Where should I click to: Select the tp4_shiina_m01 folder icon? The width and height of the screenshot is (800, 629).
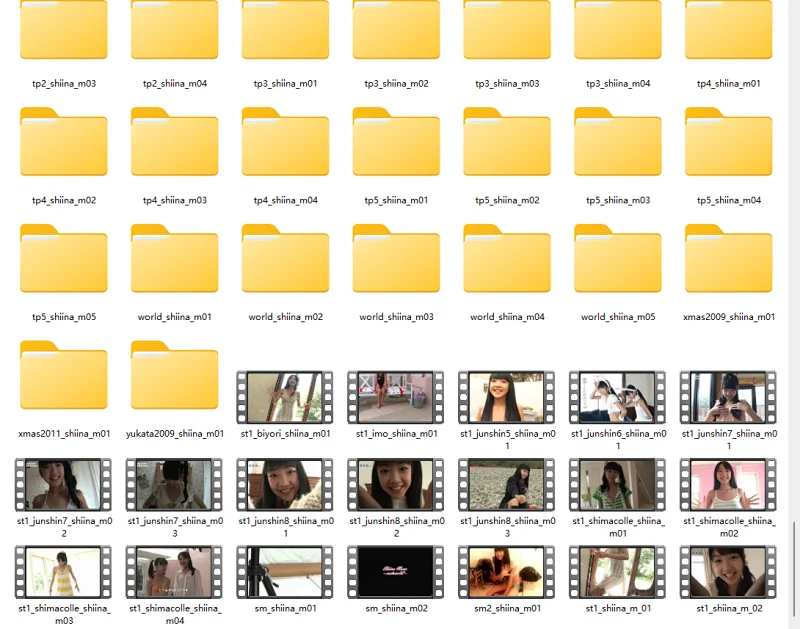pyautogui.click(x=729, y=30)
